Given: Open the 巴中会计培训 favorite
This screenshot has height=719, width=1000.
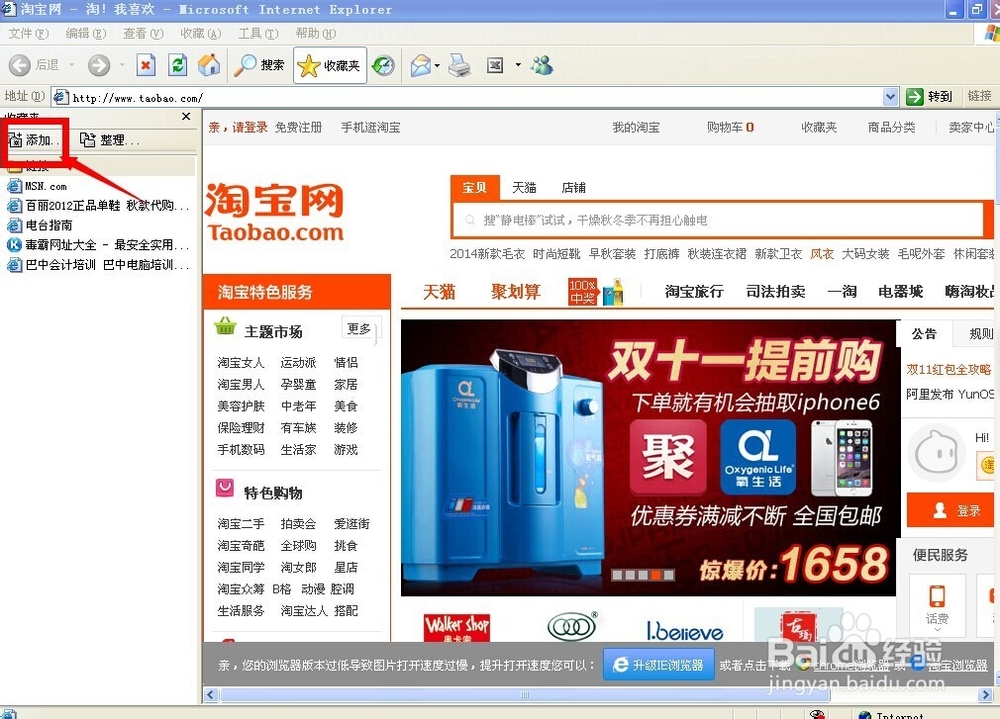Looking at the screenshot, I should (98, 264).
